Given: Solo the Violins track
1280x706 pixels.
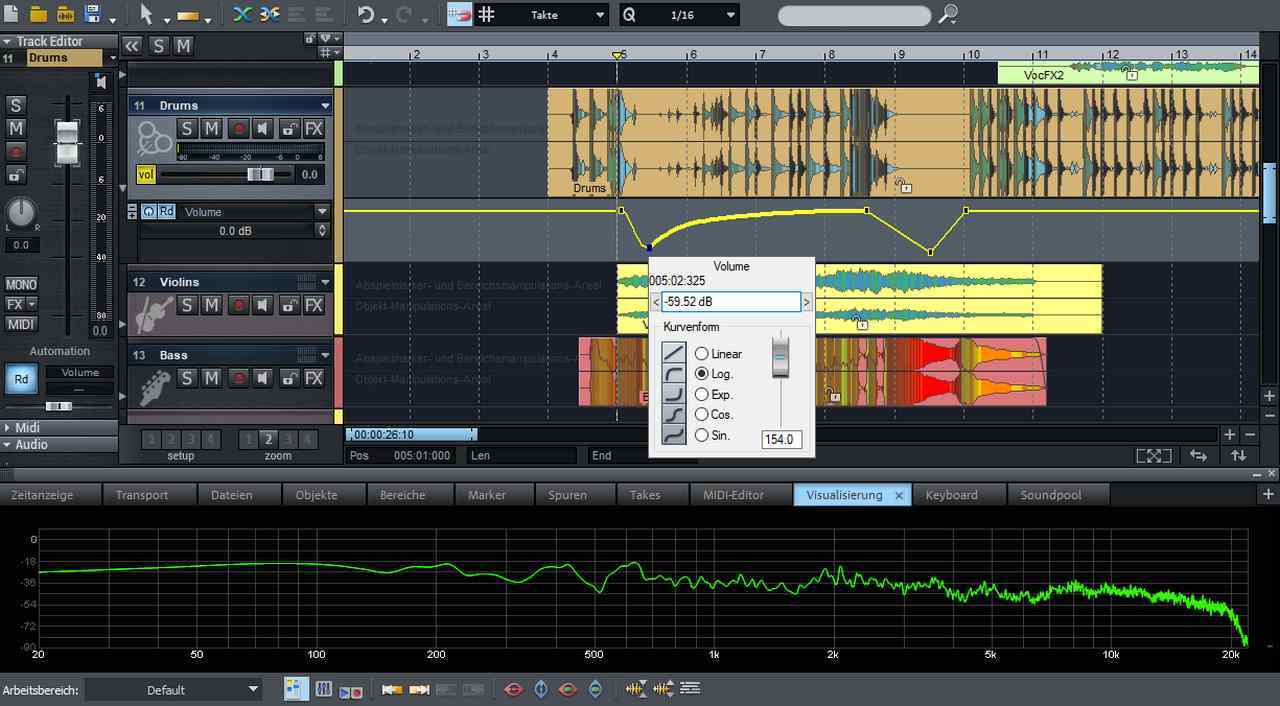Looking at the screenshot, I should click(186, 305).
